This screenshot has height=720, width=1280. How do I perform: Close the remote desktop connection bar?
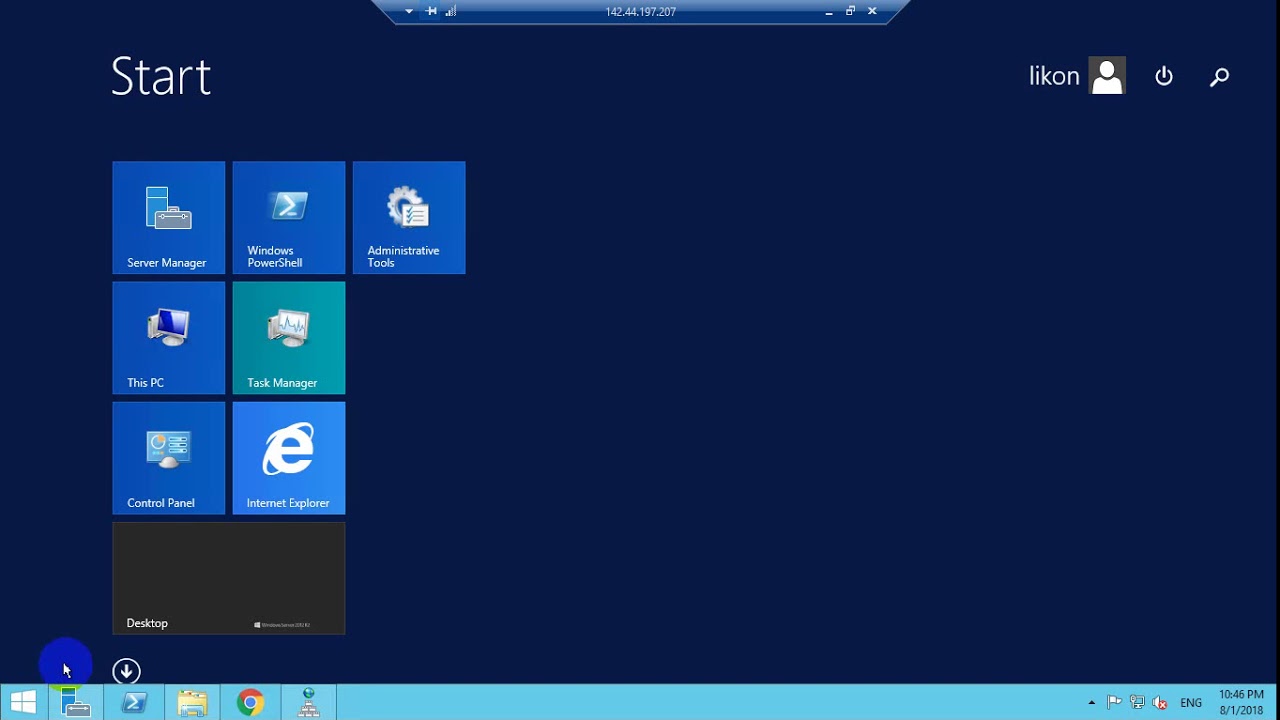pyautogui.click(x=872, y=11)
